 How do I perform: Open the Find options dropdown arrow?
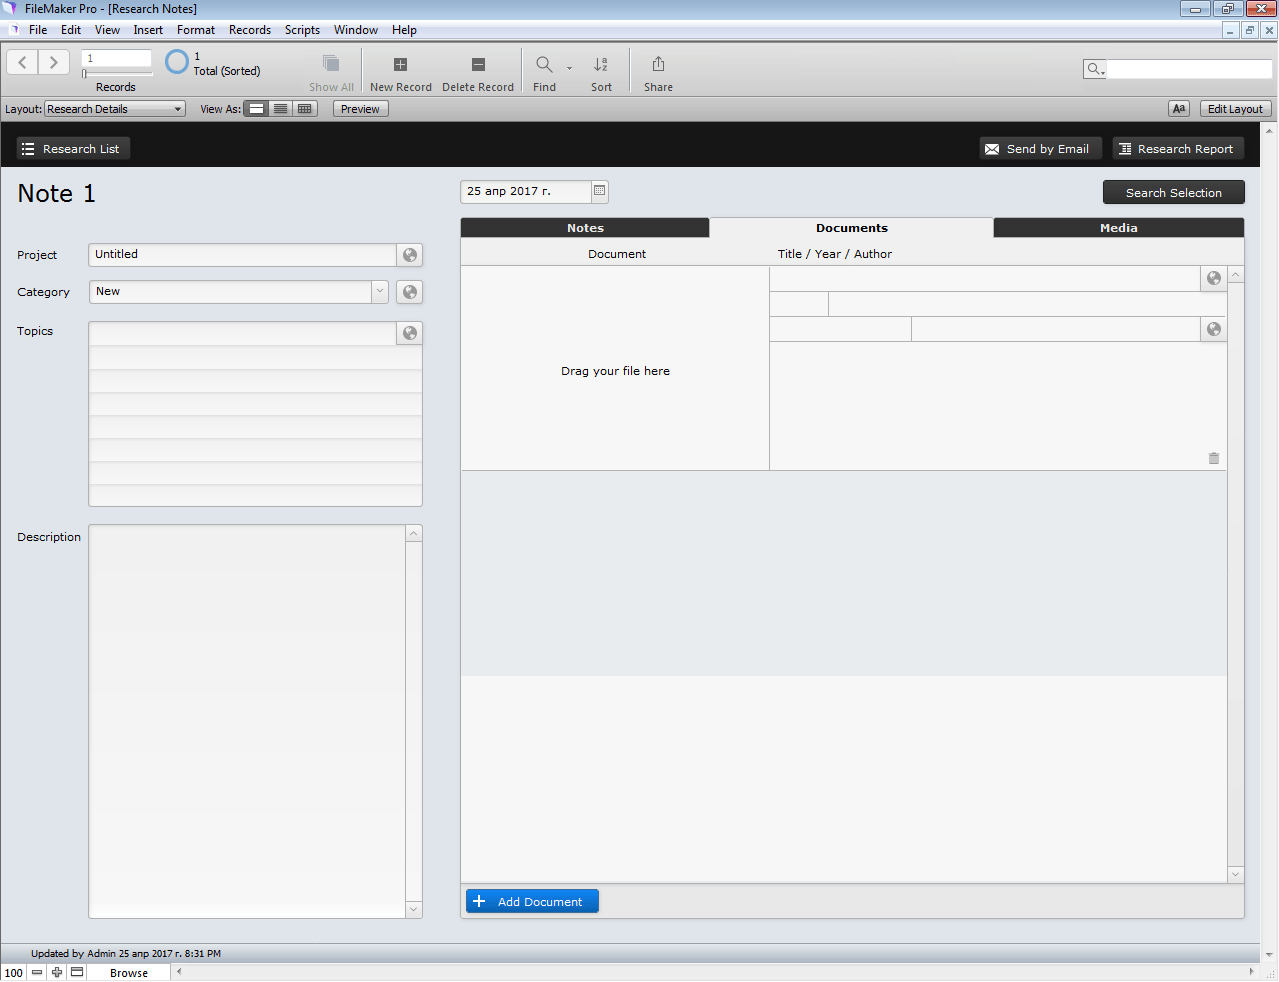point(570,68)
